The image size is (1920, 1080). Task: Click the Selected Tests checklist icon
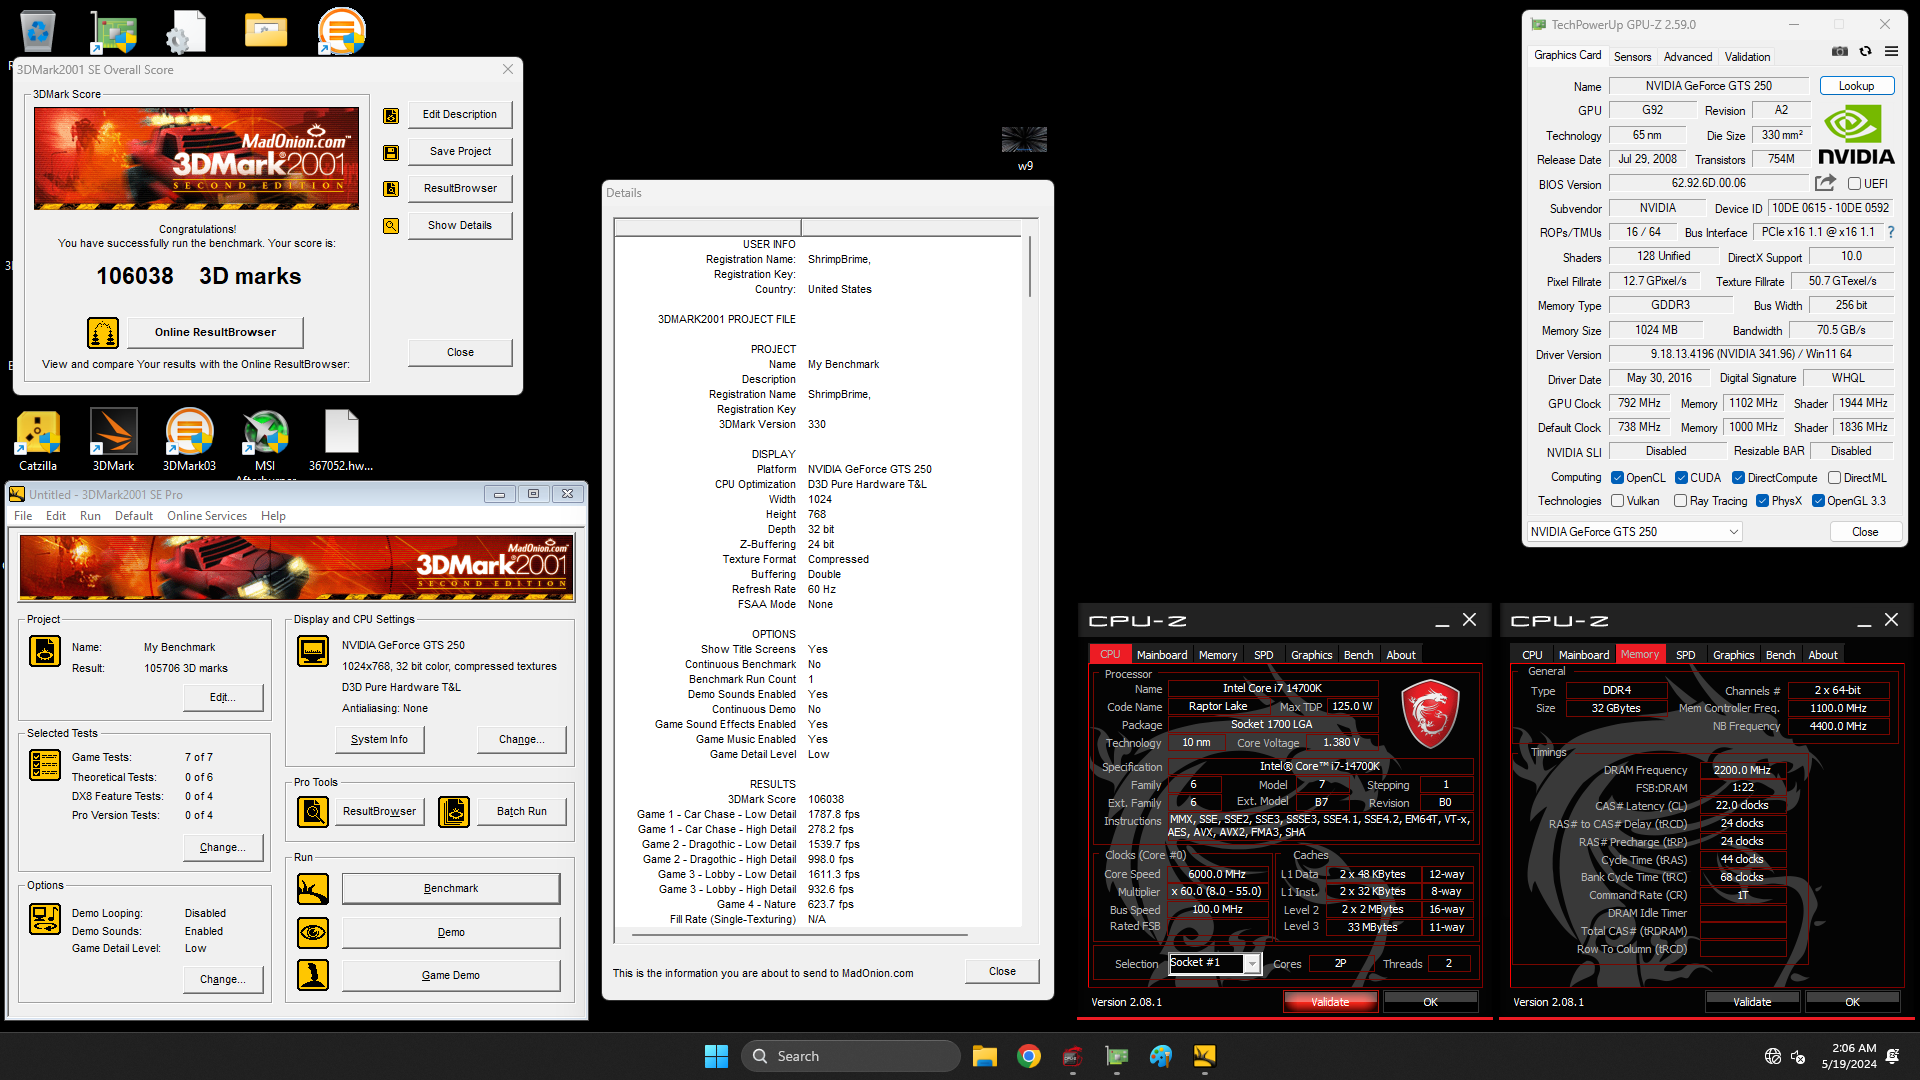tap(45, 765)
